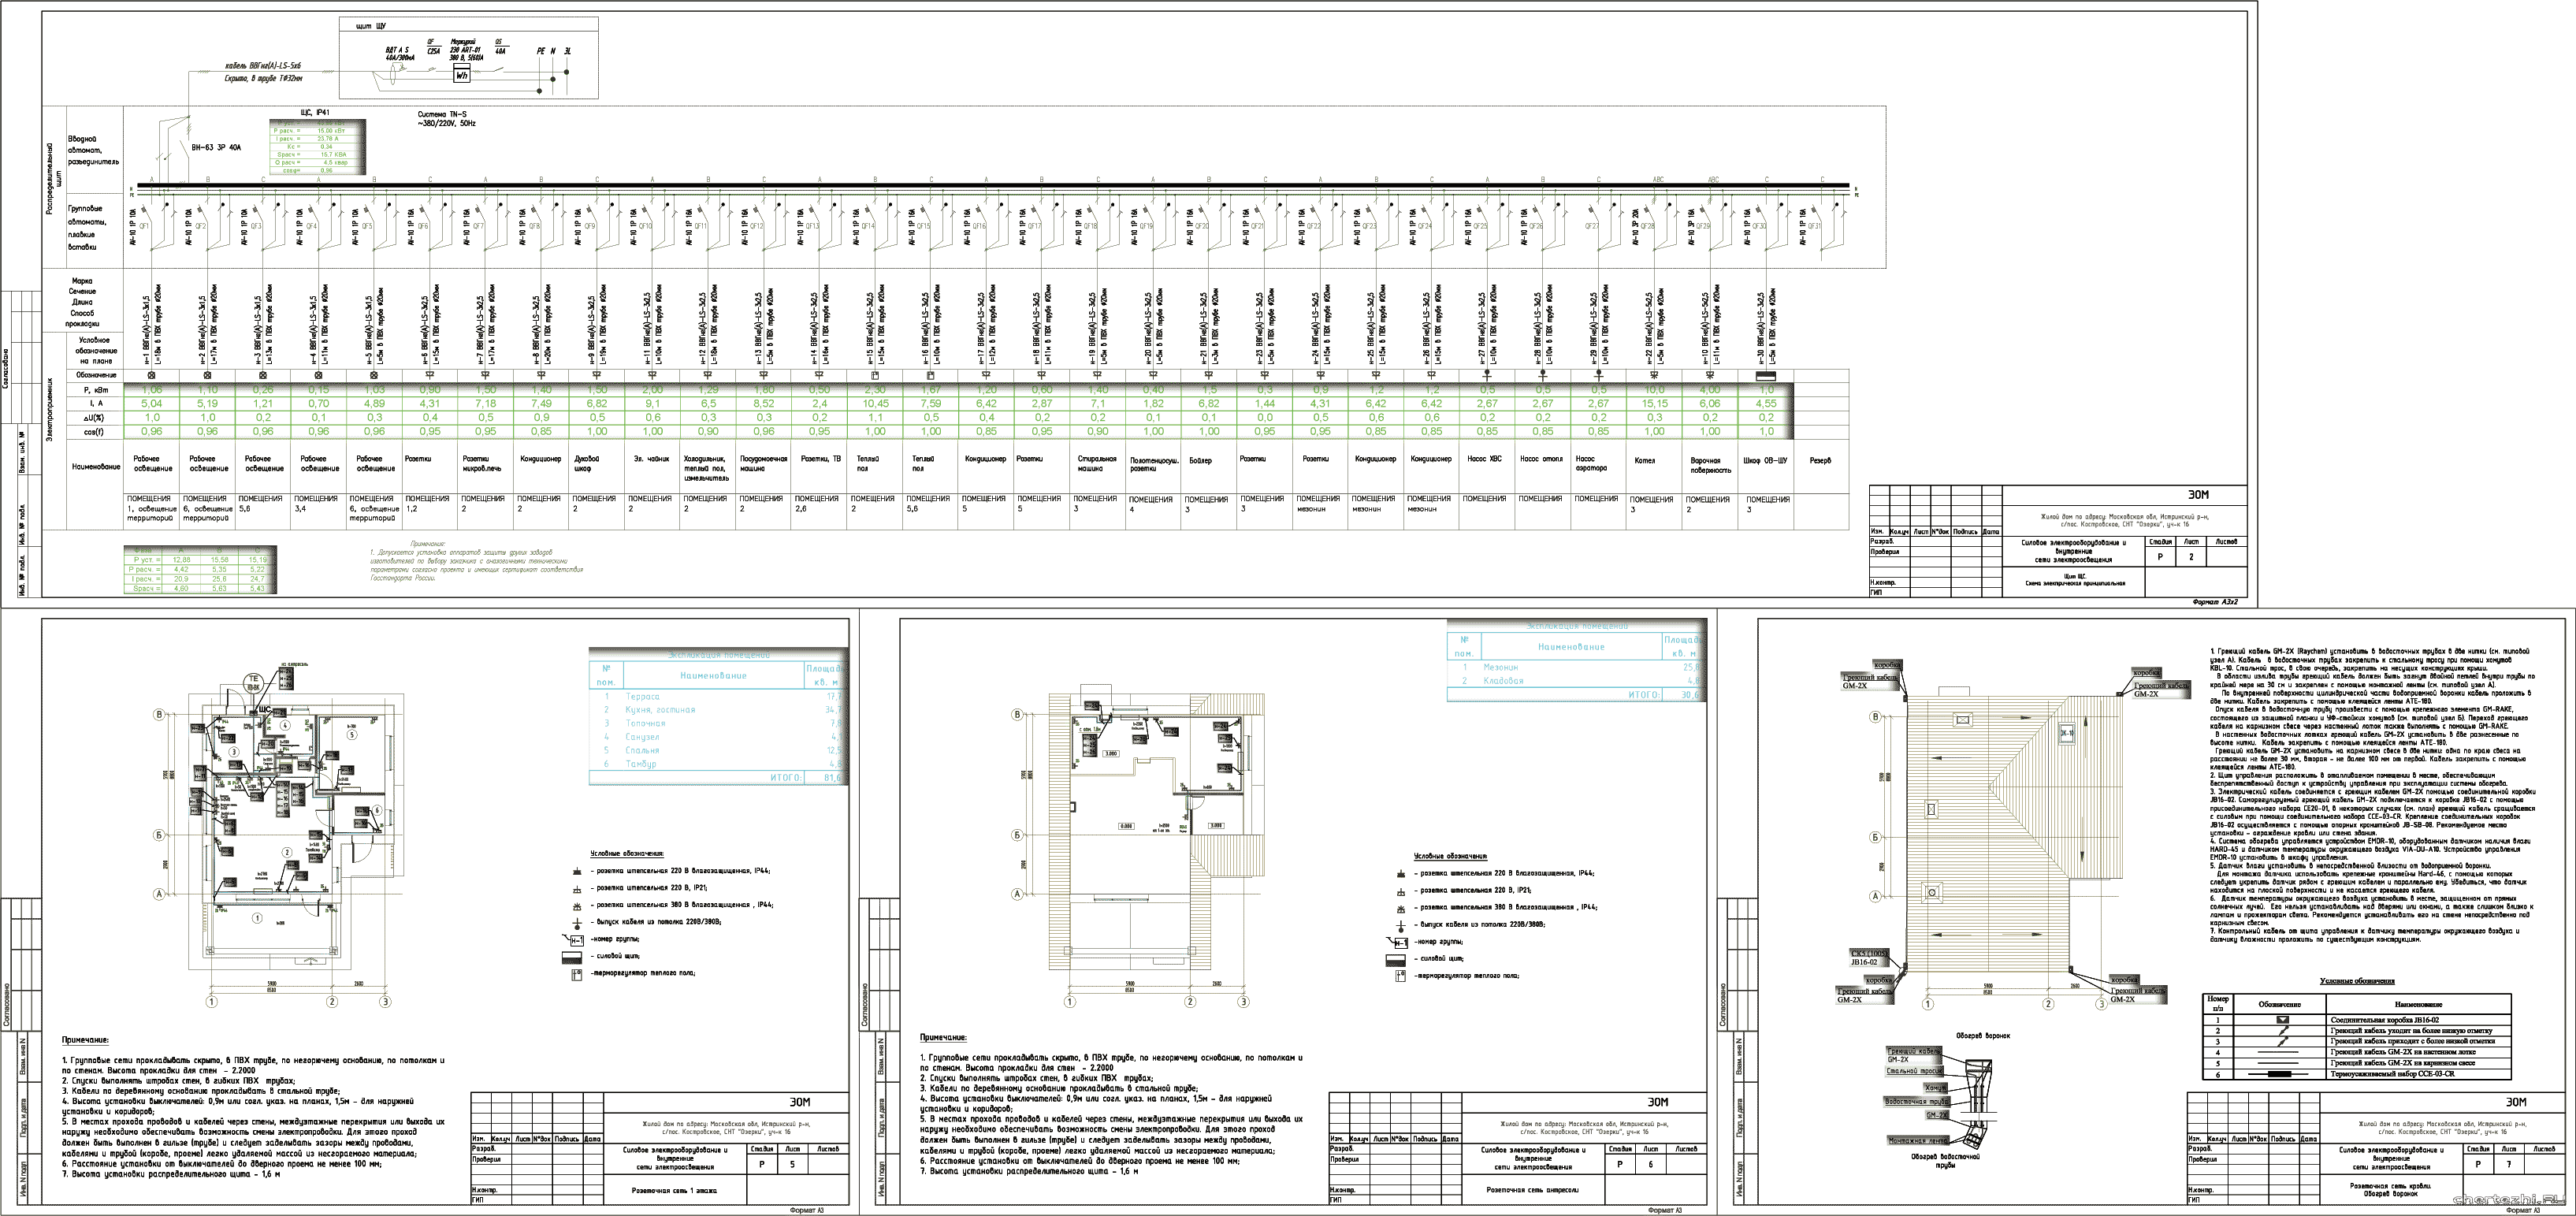
Task: Click the 5,04 current value cell for group one
Action: [x=152, y=403]
